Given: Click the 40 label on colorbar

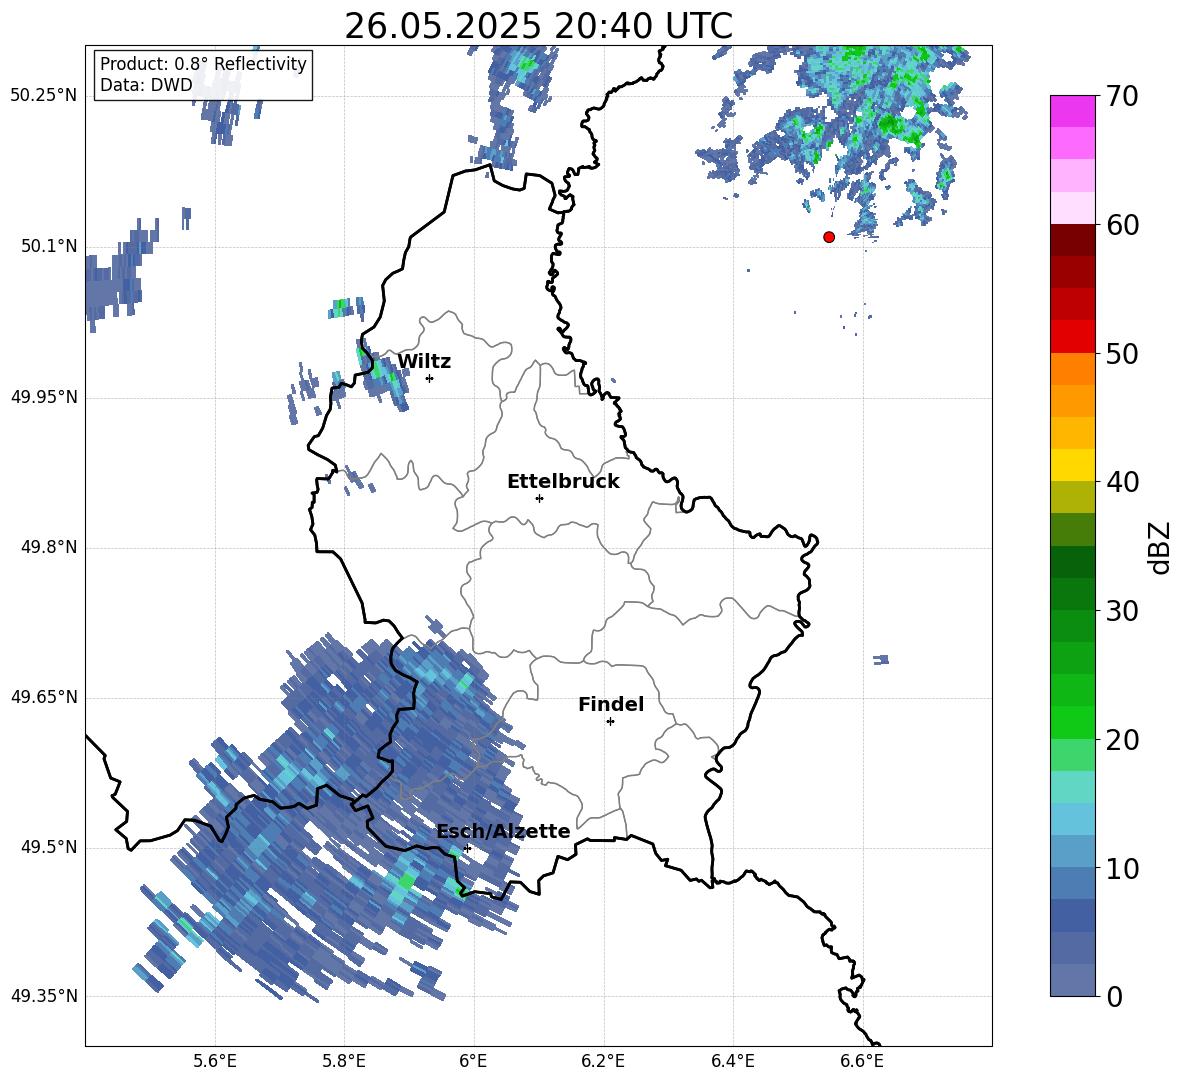Looking at the screenshot, I should [1122, 482].
